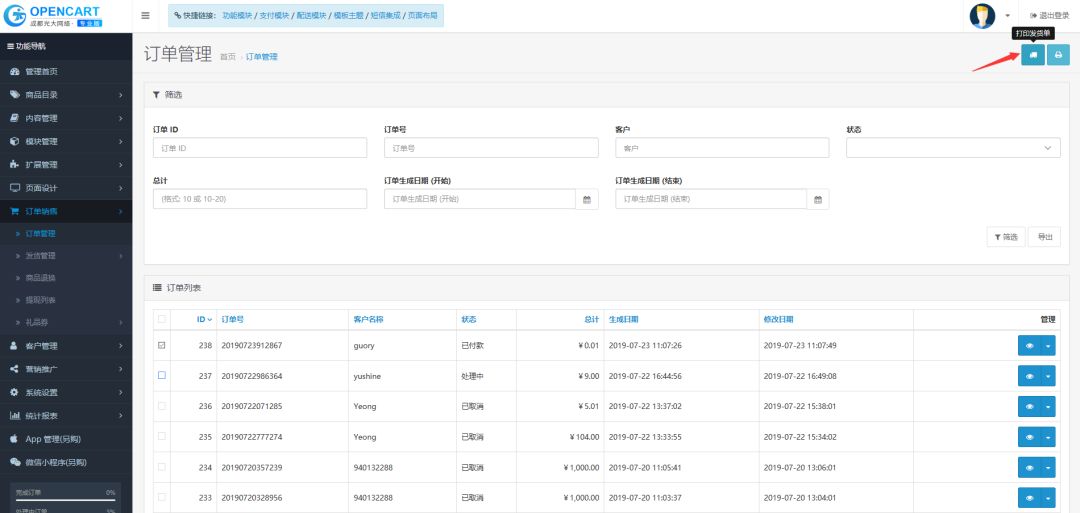View order 236 via eye icon
This screenshot has width=1080, height=513.
point(1030,406)
